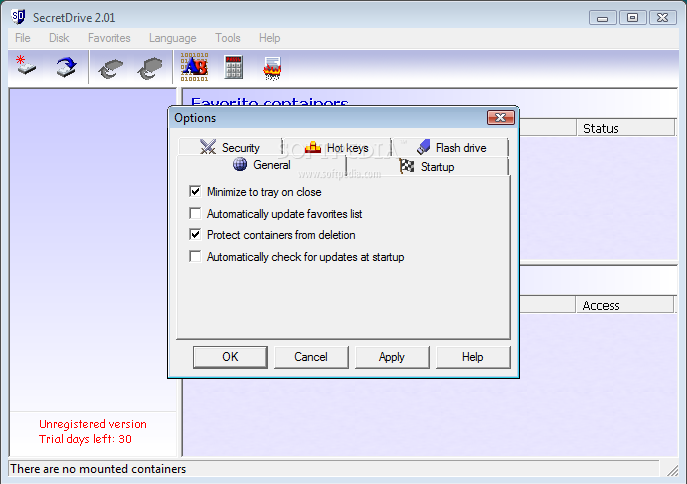Open the Tools menu
Image resolution: width=687 pixels, height=484 pixels.
228,38
